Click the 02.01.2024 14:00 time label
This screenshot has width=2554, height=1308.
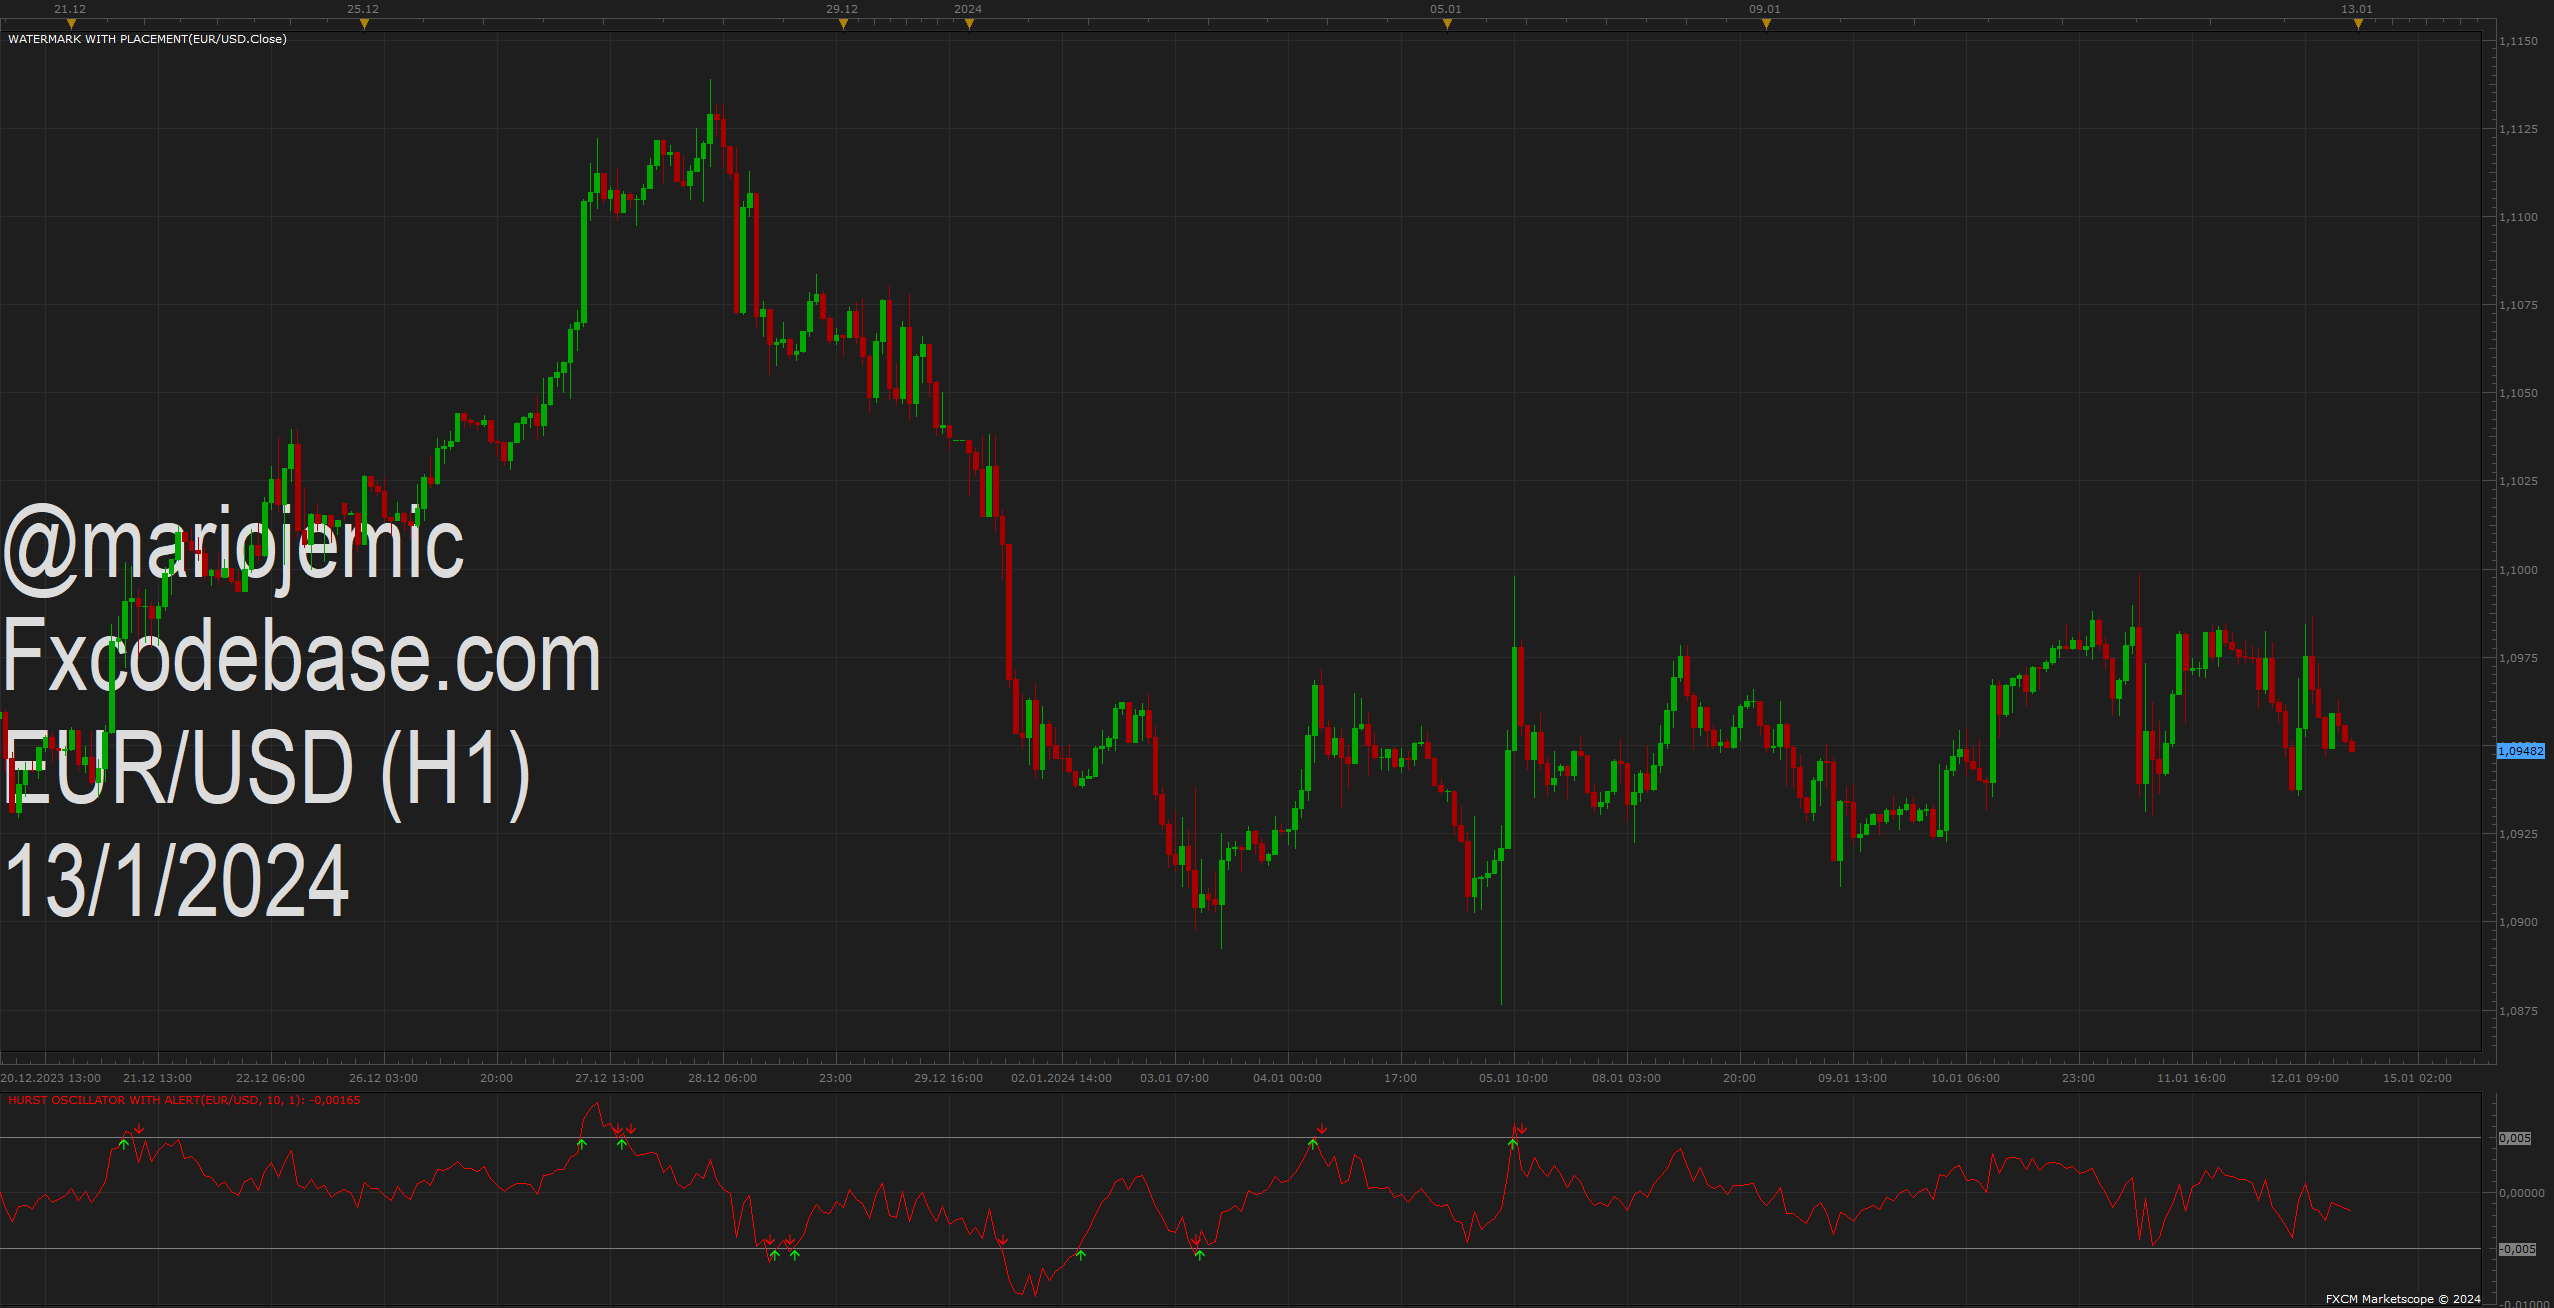coord(1061,1078)
